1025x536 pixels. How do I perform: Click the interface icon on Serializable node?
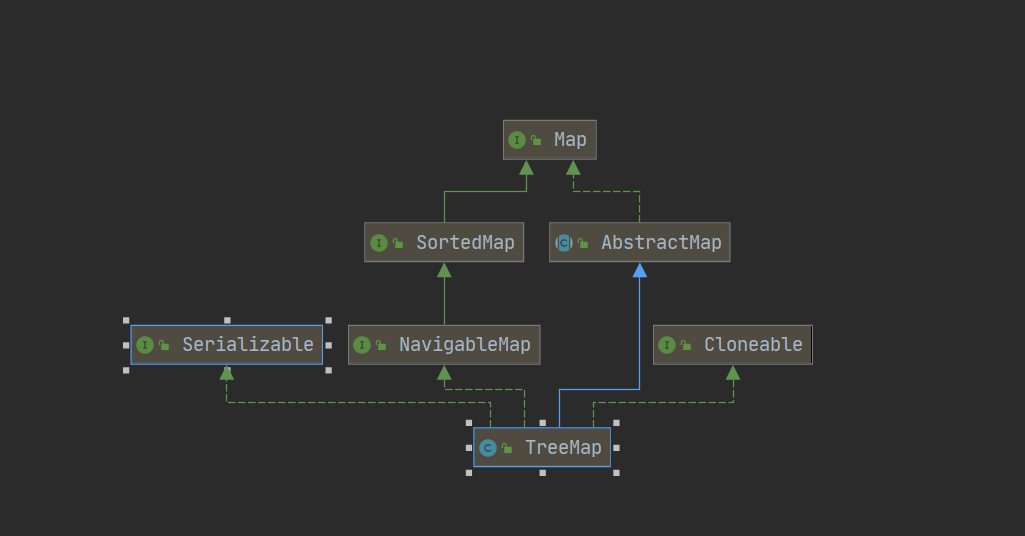click(145, 345)
